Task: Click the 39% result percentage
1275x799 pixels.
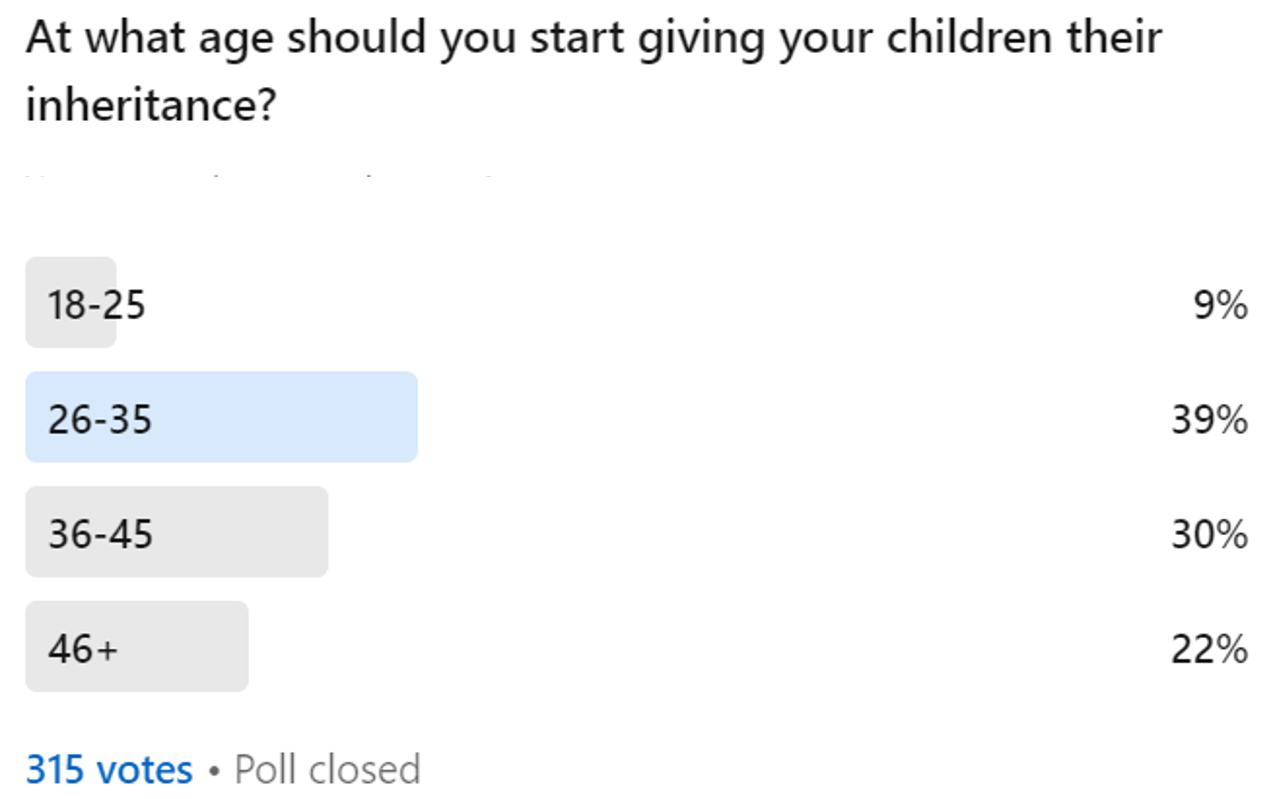Action: pyautogui.click(x=1209, y=420)
